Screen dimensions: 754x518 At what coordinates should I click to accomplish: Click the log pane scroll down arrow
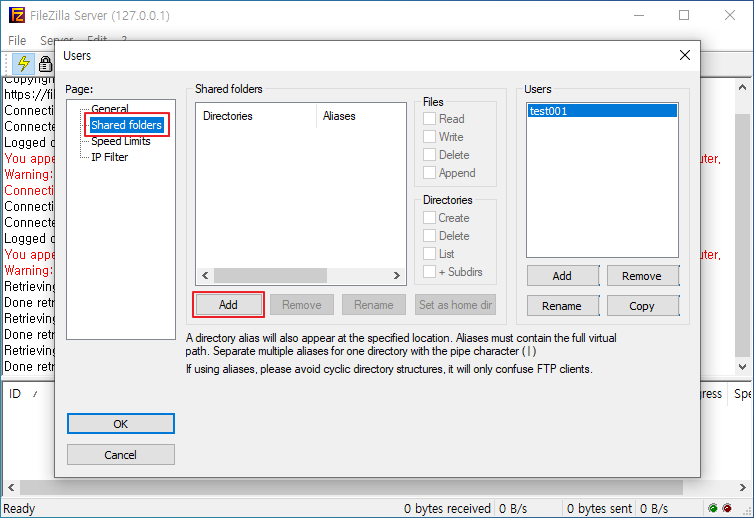coord(742,367)
